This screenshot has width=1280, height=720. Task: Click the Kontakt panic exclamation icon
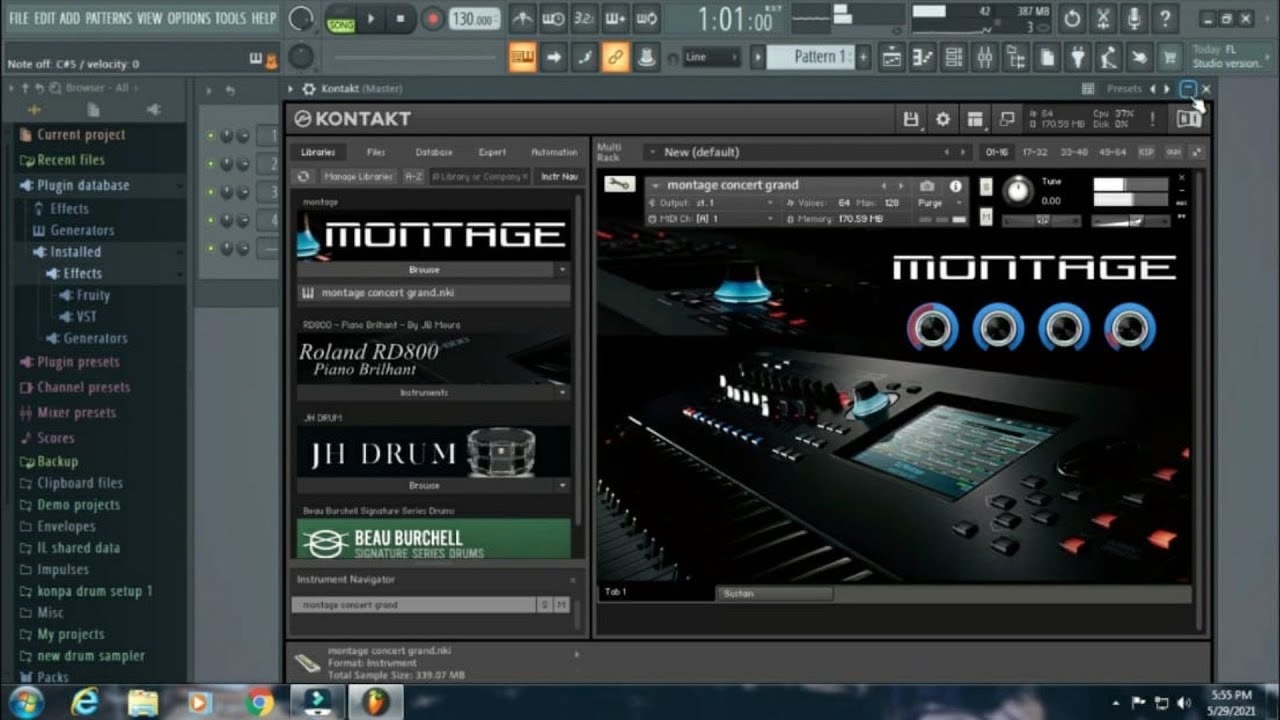point(1153,119)
